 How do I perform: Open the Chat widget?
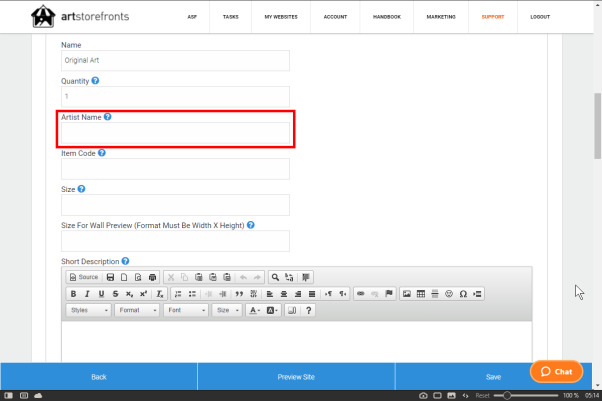tap(556, 371)
